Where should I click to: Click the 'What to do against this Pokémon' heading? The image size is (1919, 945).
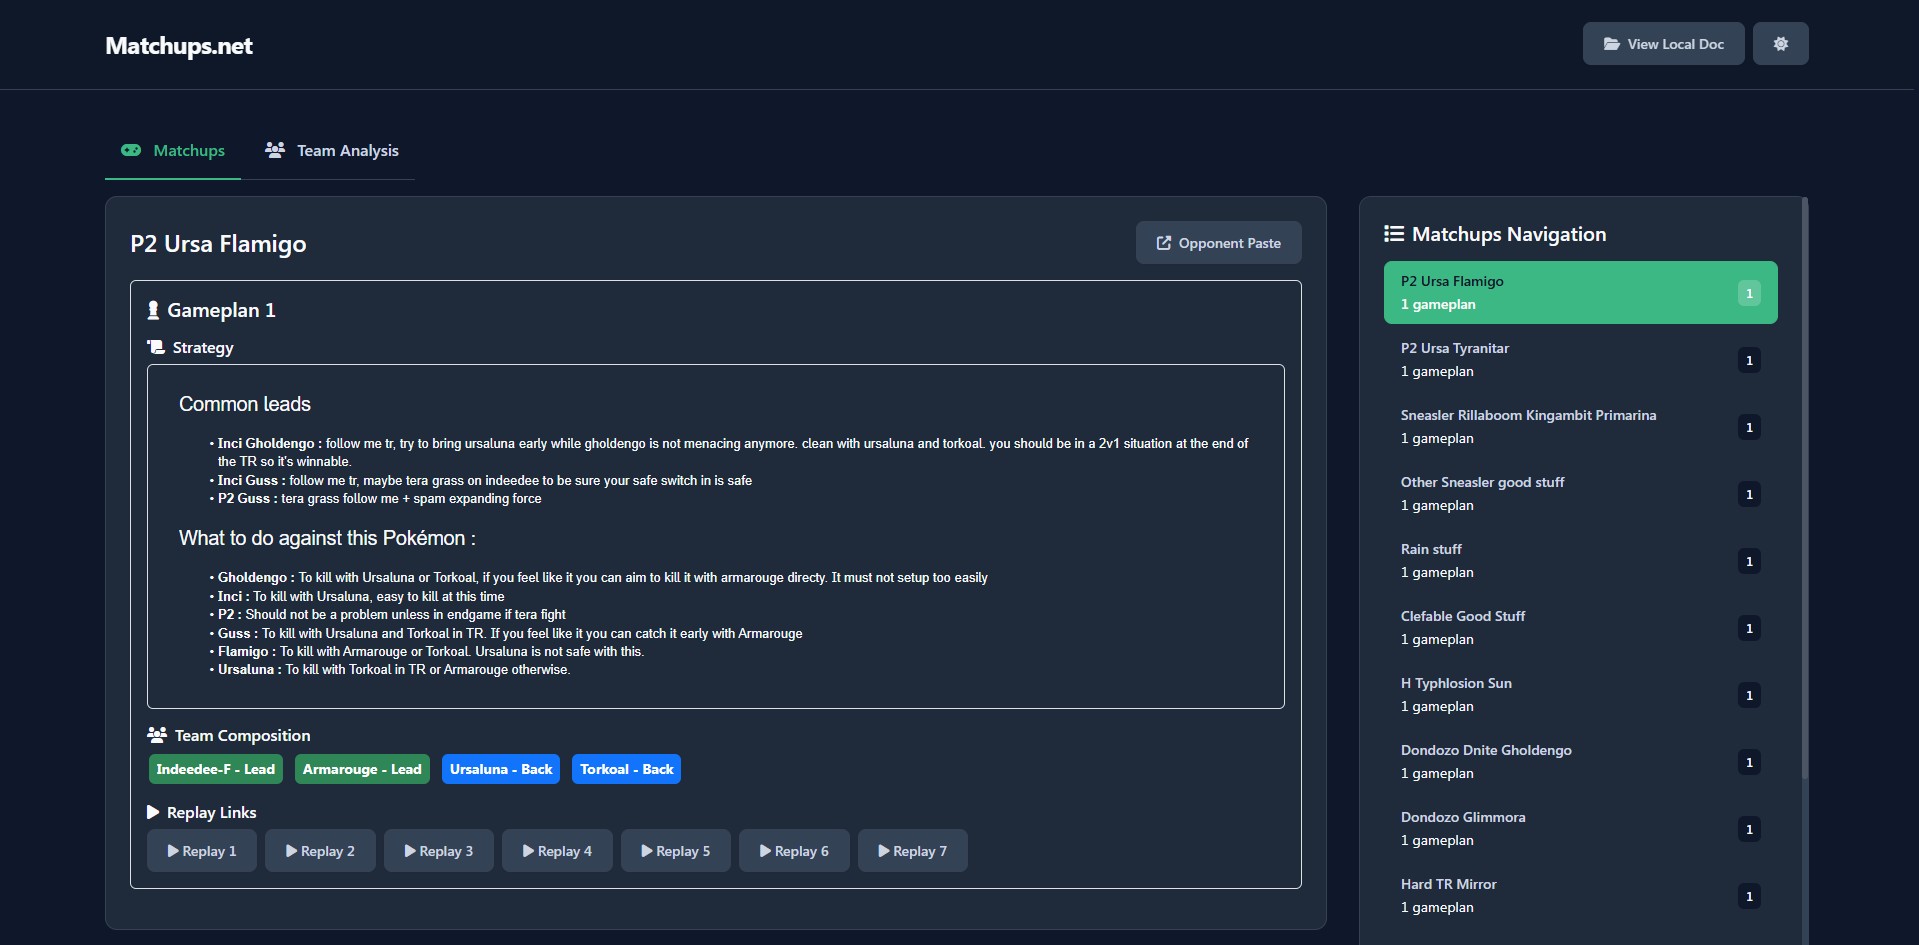coord(327,538)
